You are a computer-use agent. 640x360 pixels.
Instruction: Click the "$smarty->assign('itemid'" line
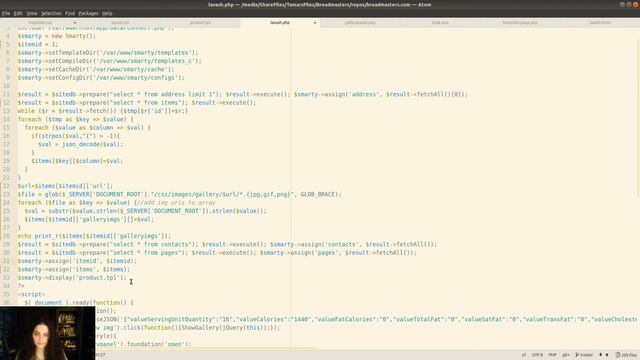pyautogui.click(x=77, y=261)
